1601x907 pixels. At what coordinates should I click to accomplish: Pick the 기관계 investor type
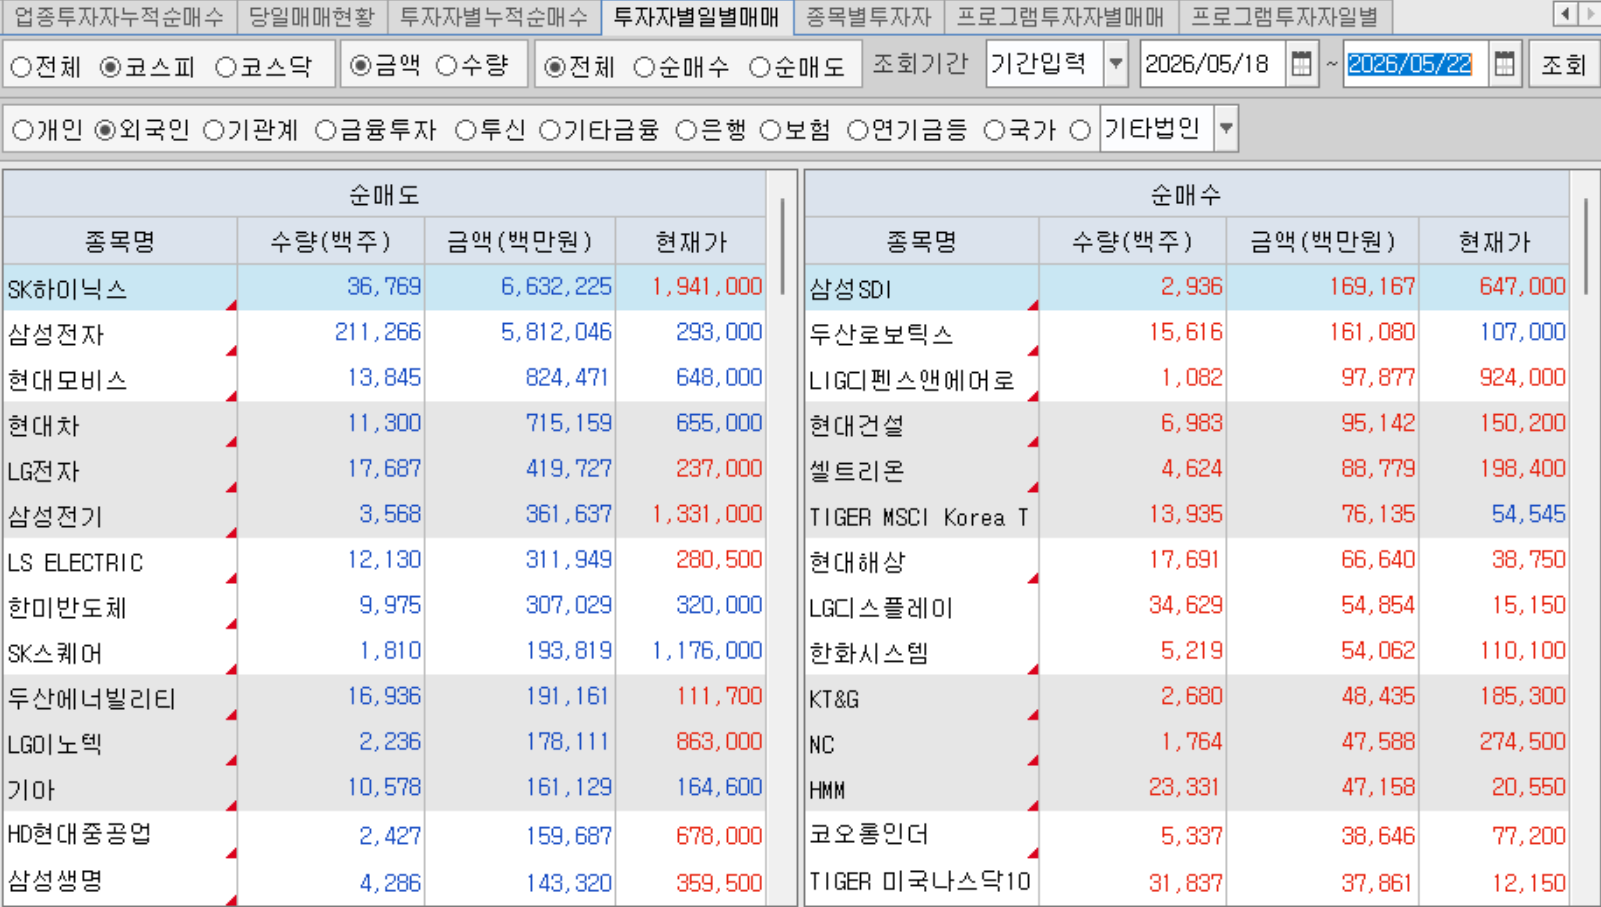click(213, 131)
